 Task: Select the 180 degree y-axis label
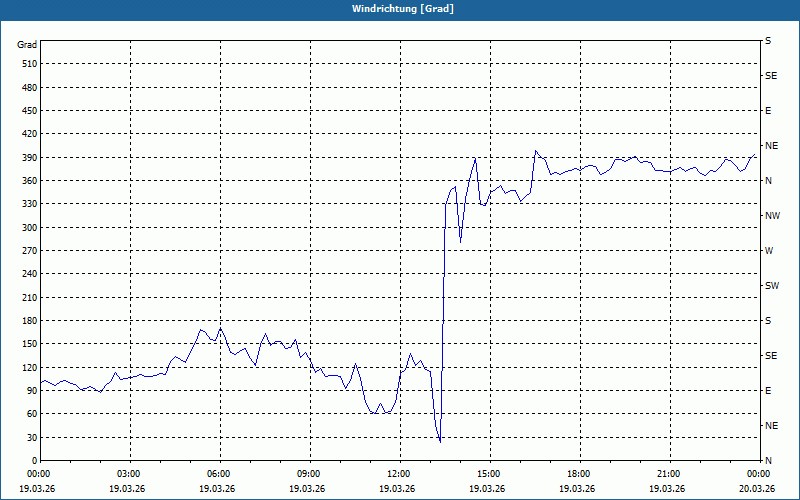28,321
